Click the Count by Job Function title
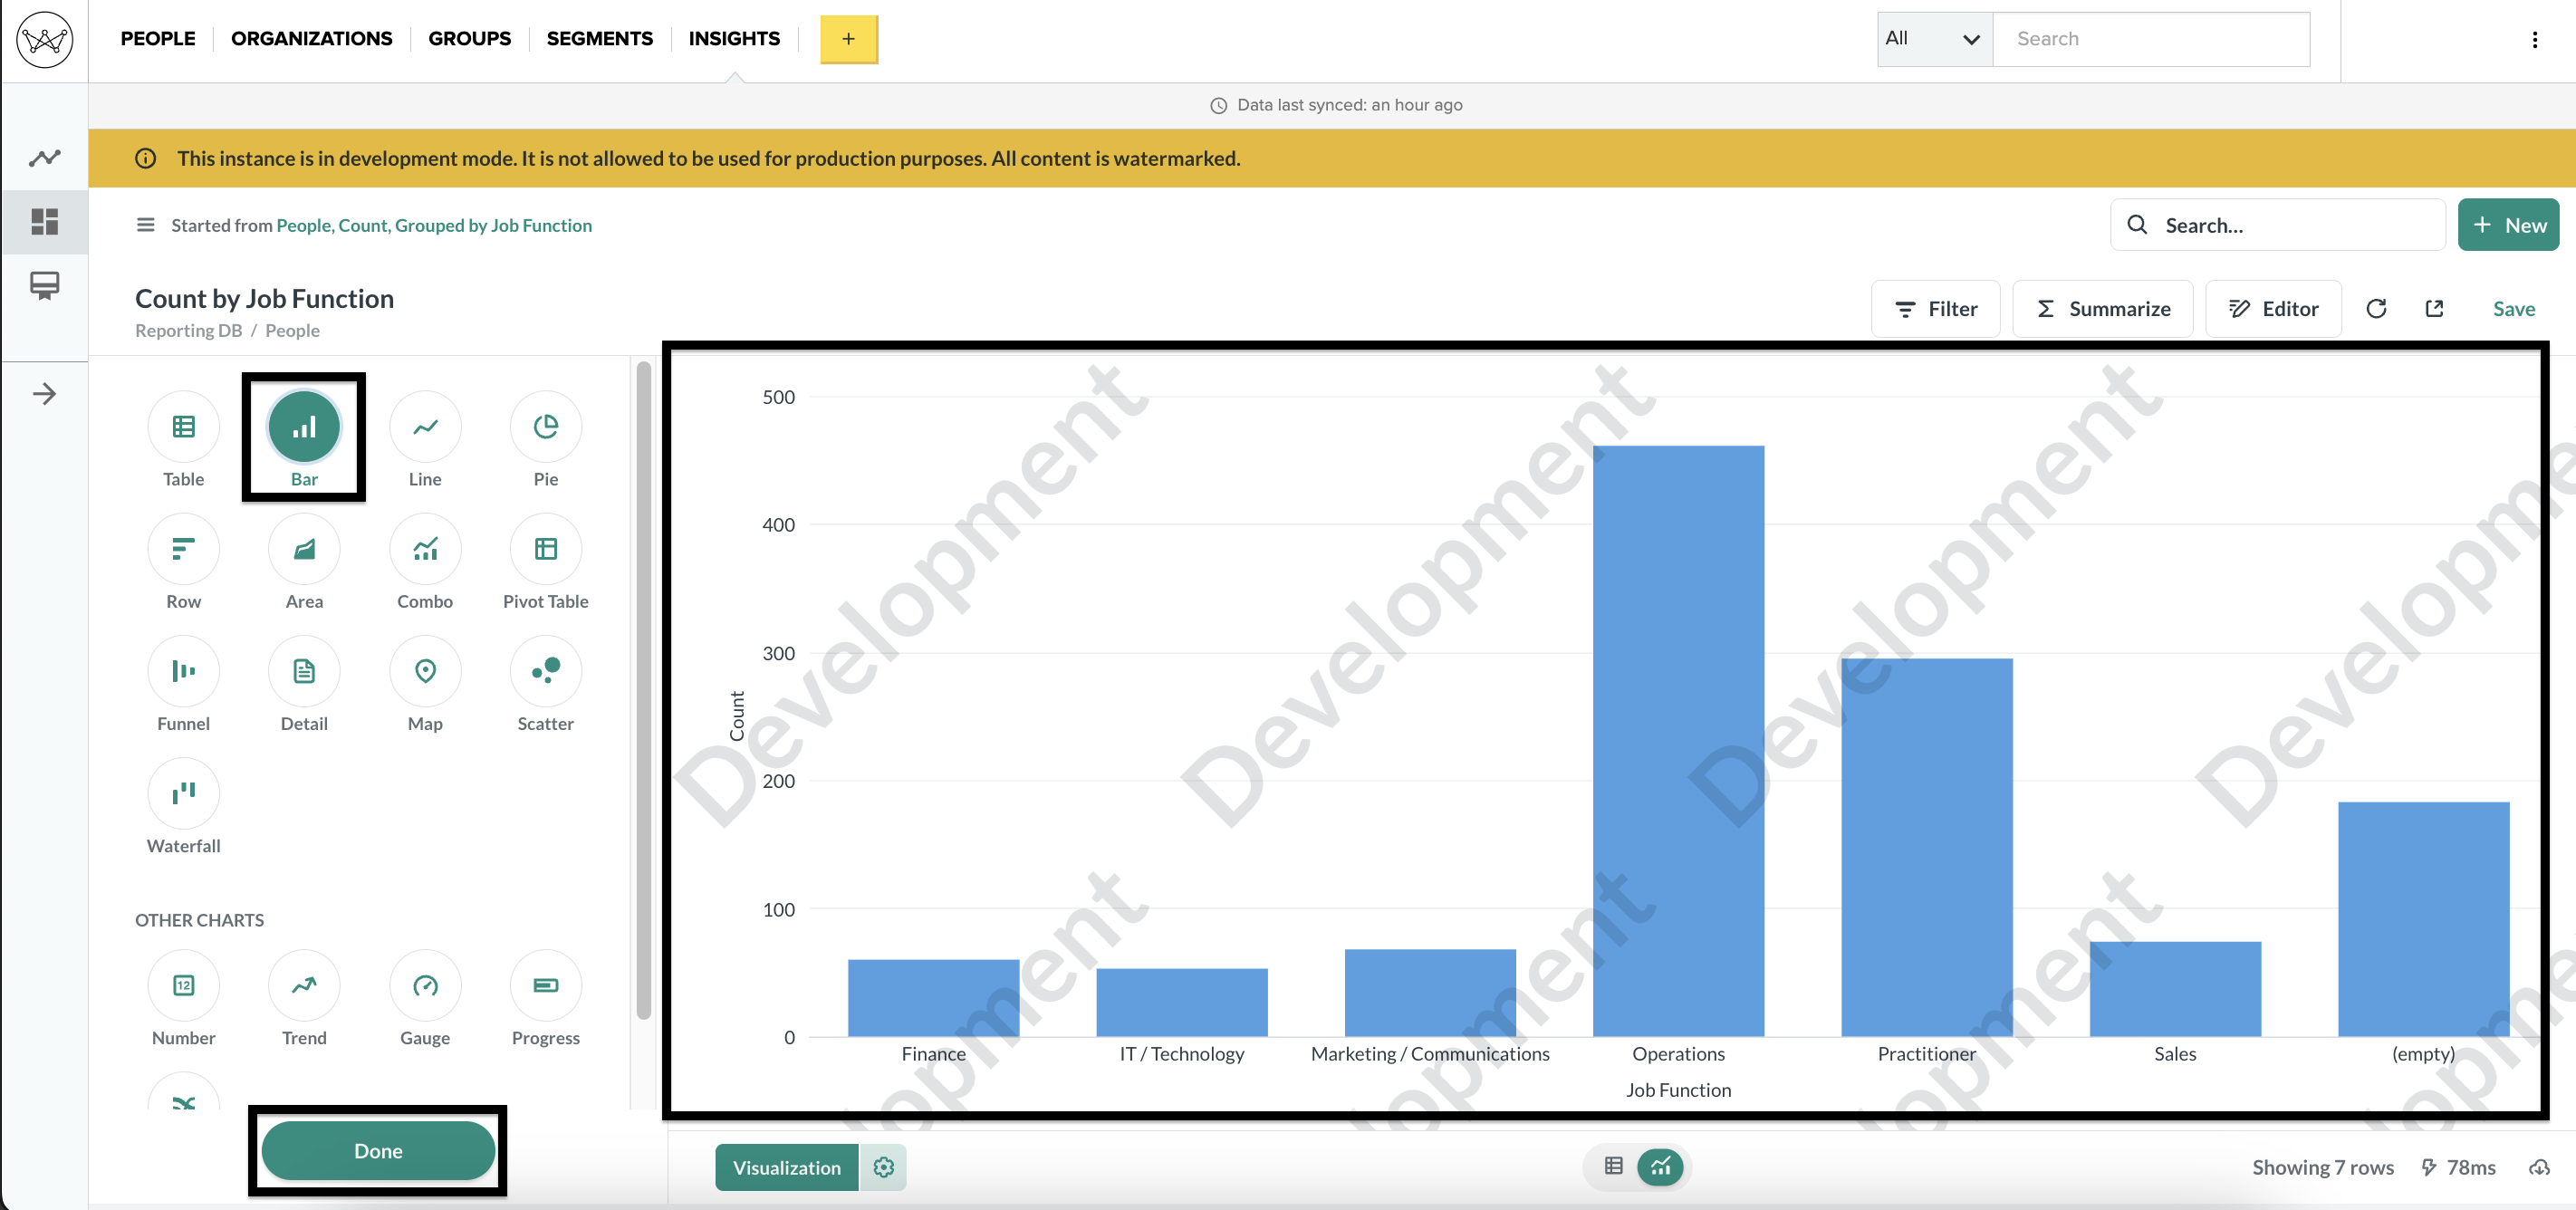The width and height of the screenshot is (2576, 1210). coord(264,298)
